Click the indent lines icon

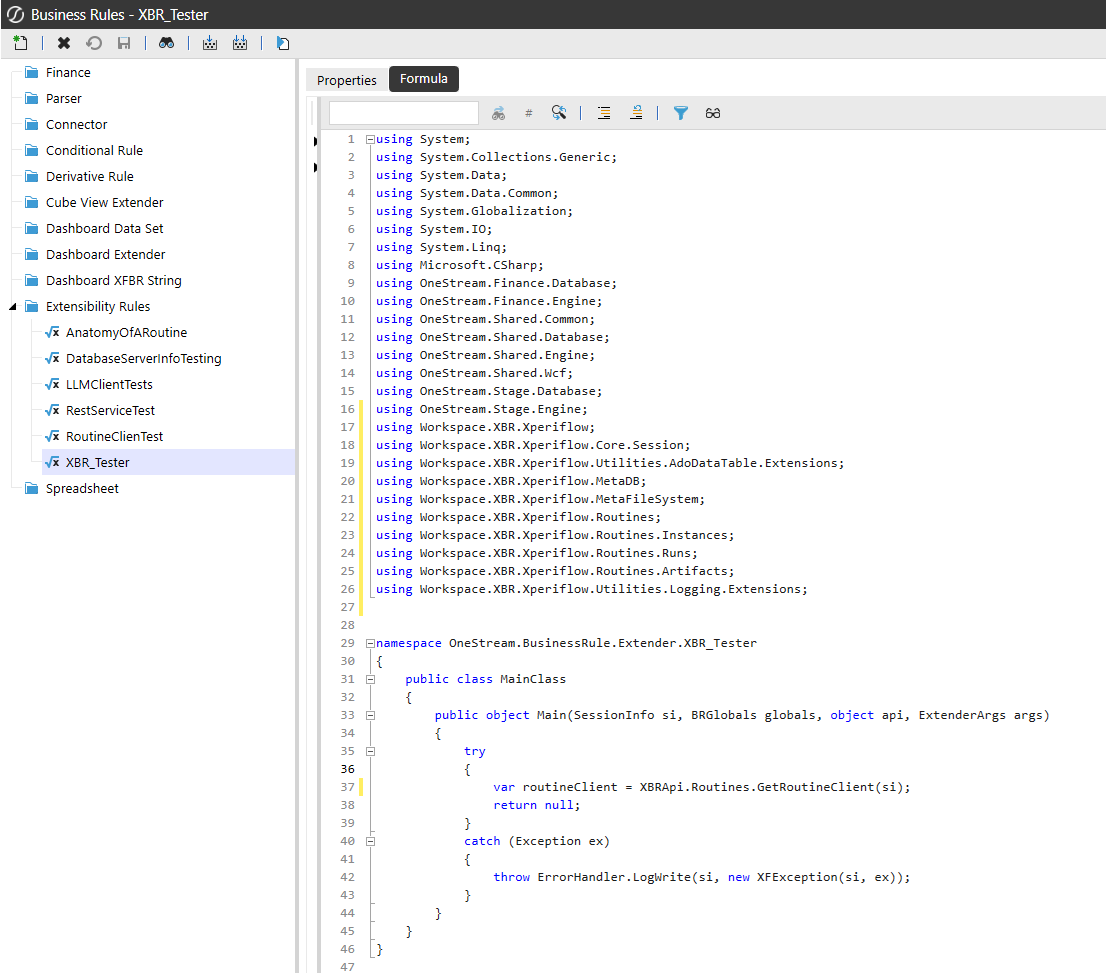tap(604, 113)
